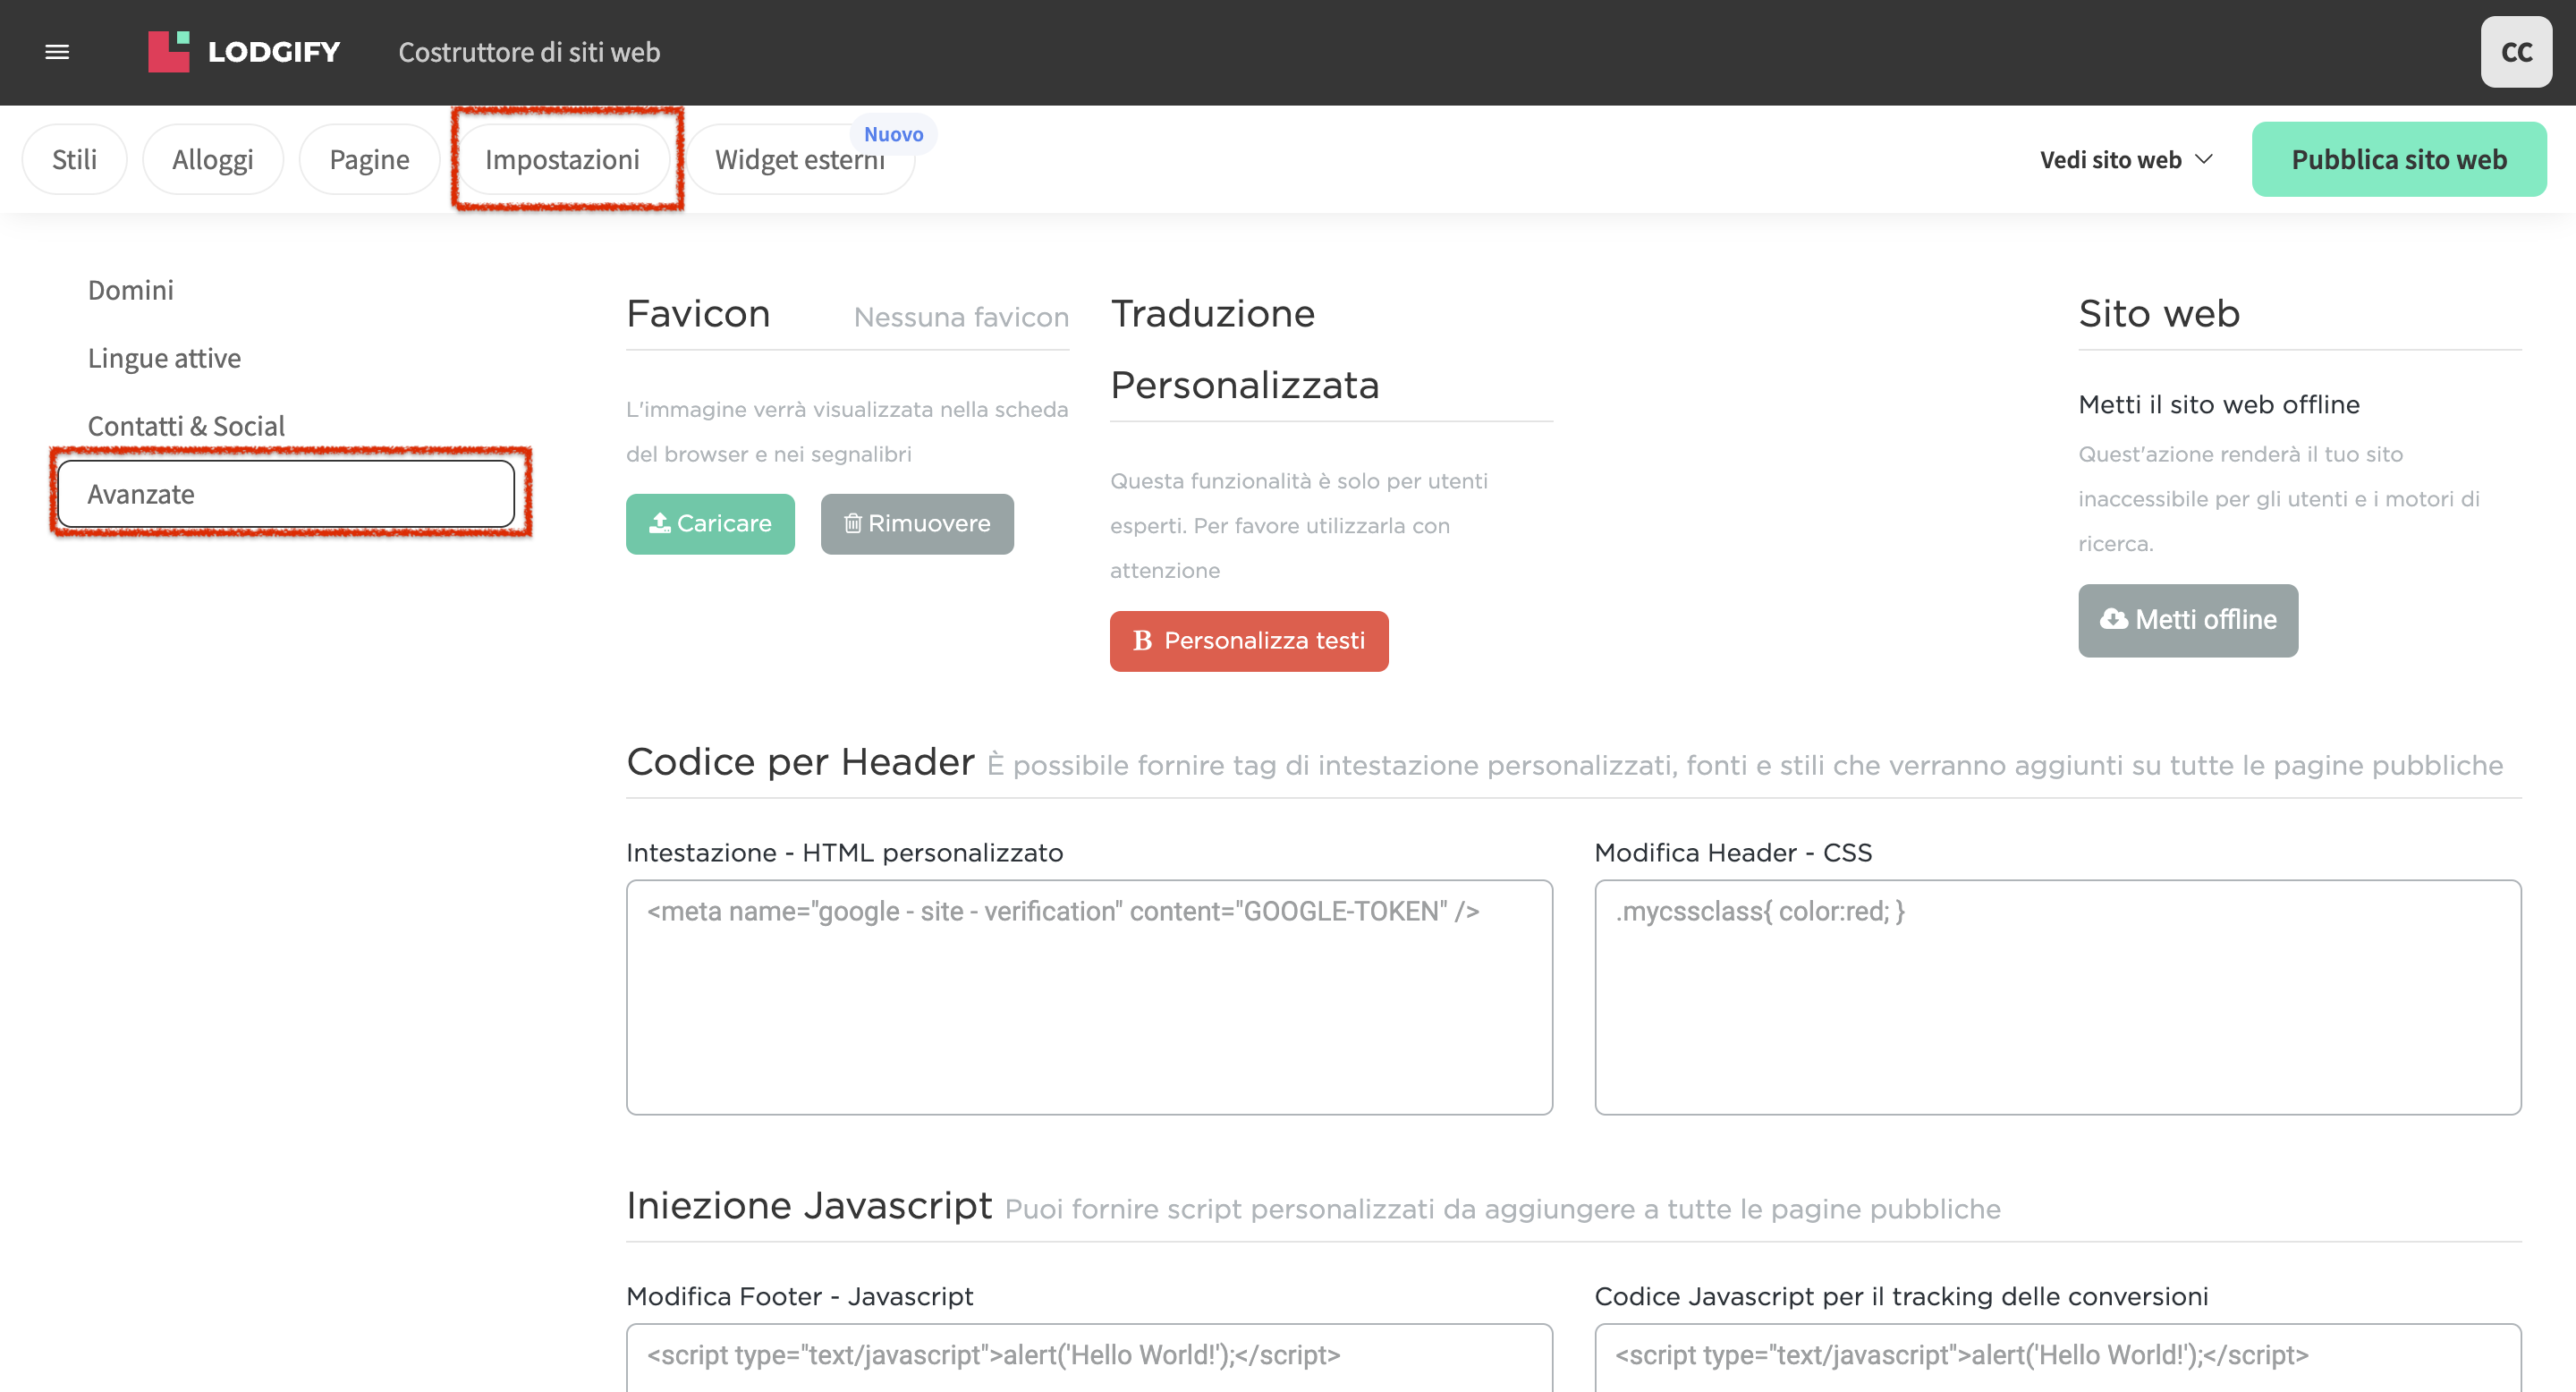Click the Metti offline label
Image resolution: width=2576 pixels, height=1392 pixels.
[2206, 620]
